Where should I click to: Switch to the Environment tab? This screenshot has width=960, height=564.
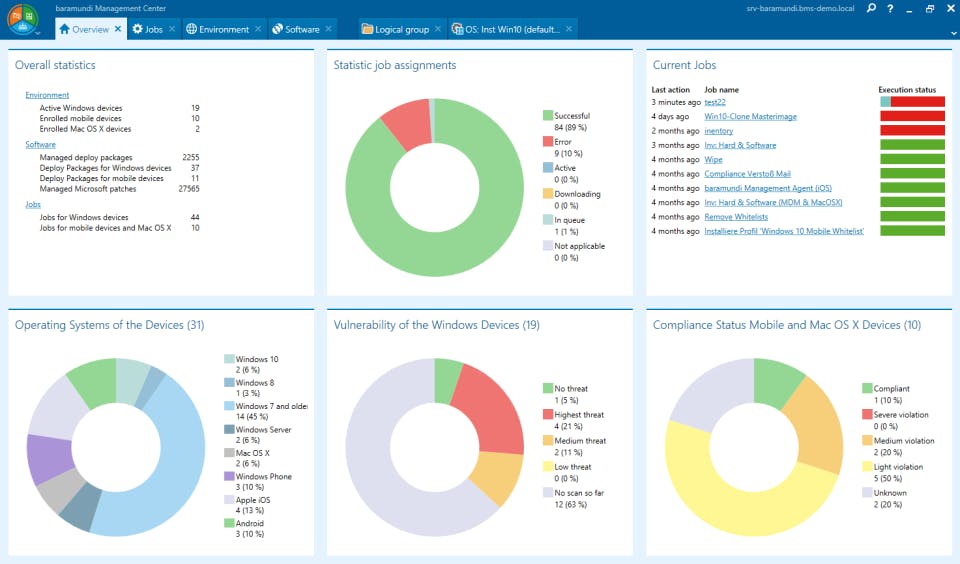[x=223, y=29]
